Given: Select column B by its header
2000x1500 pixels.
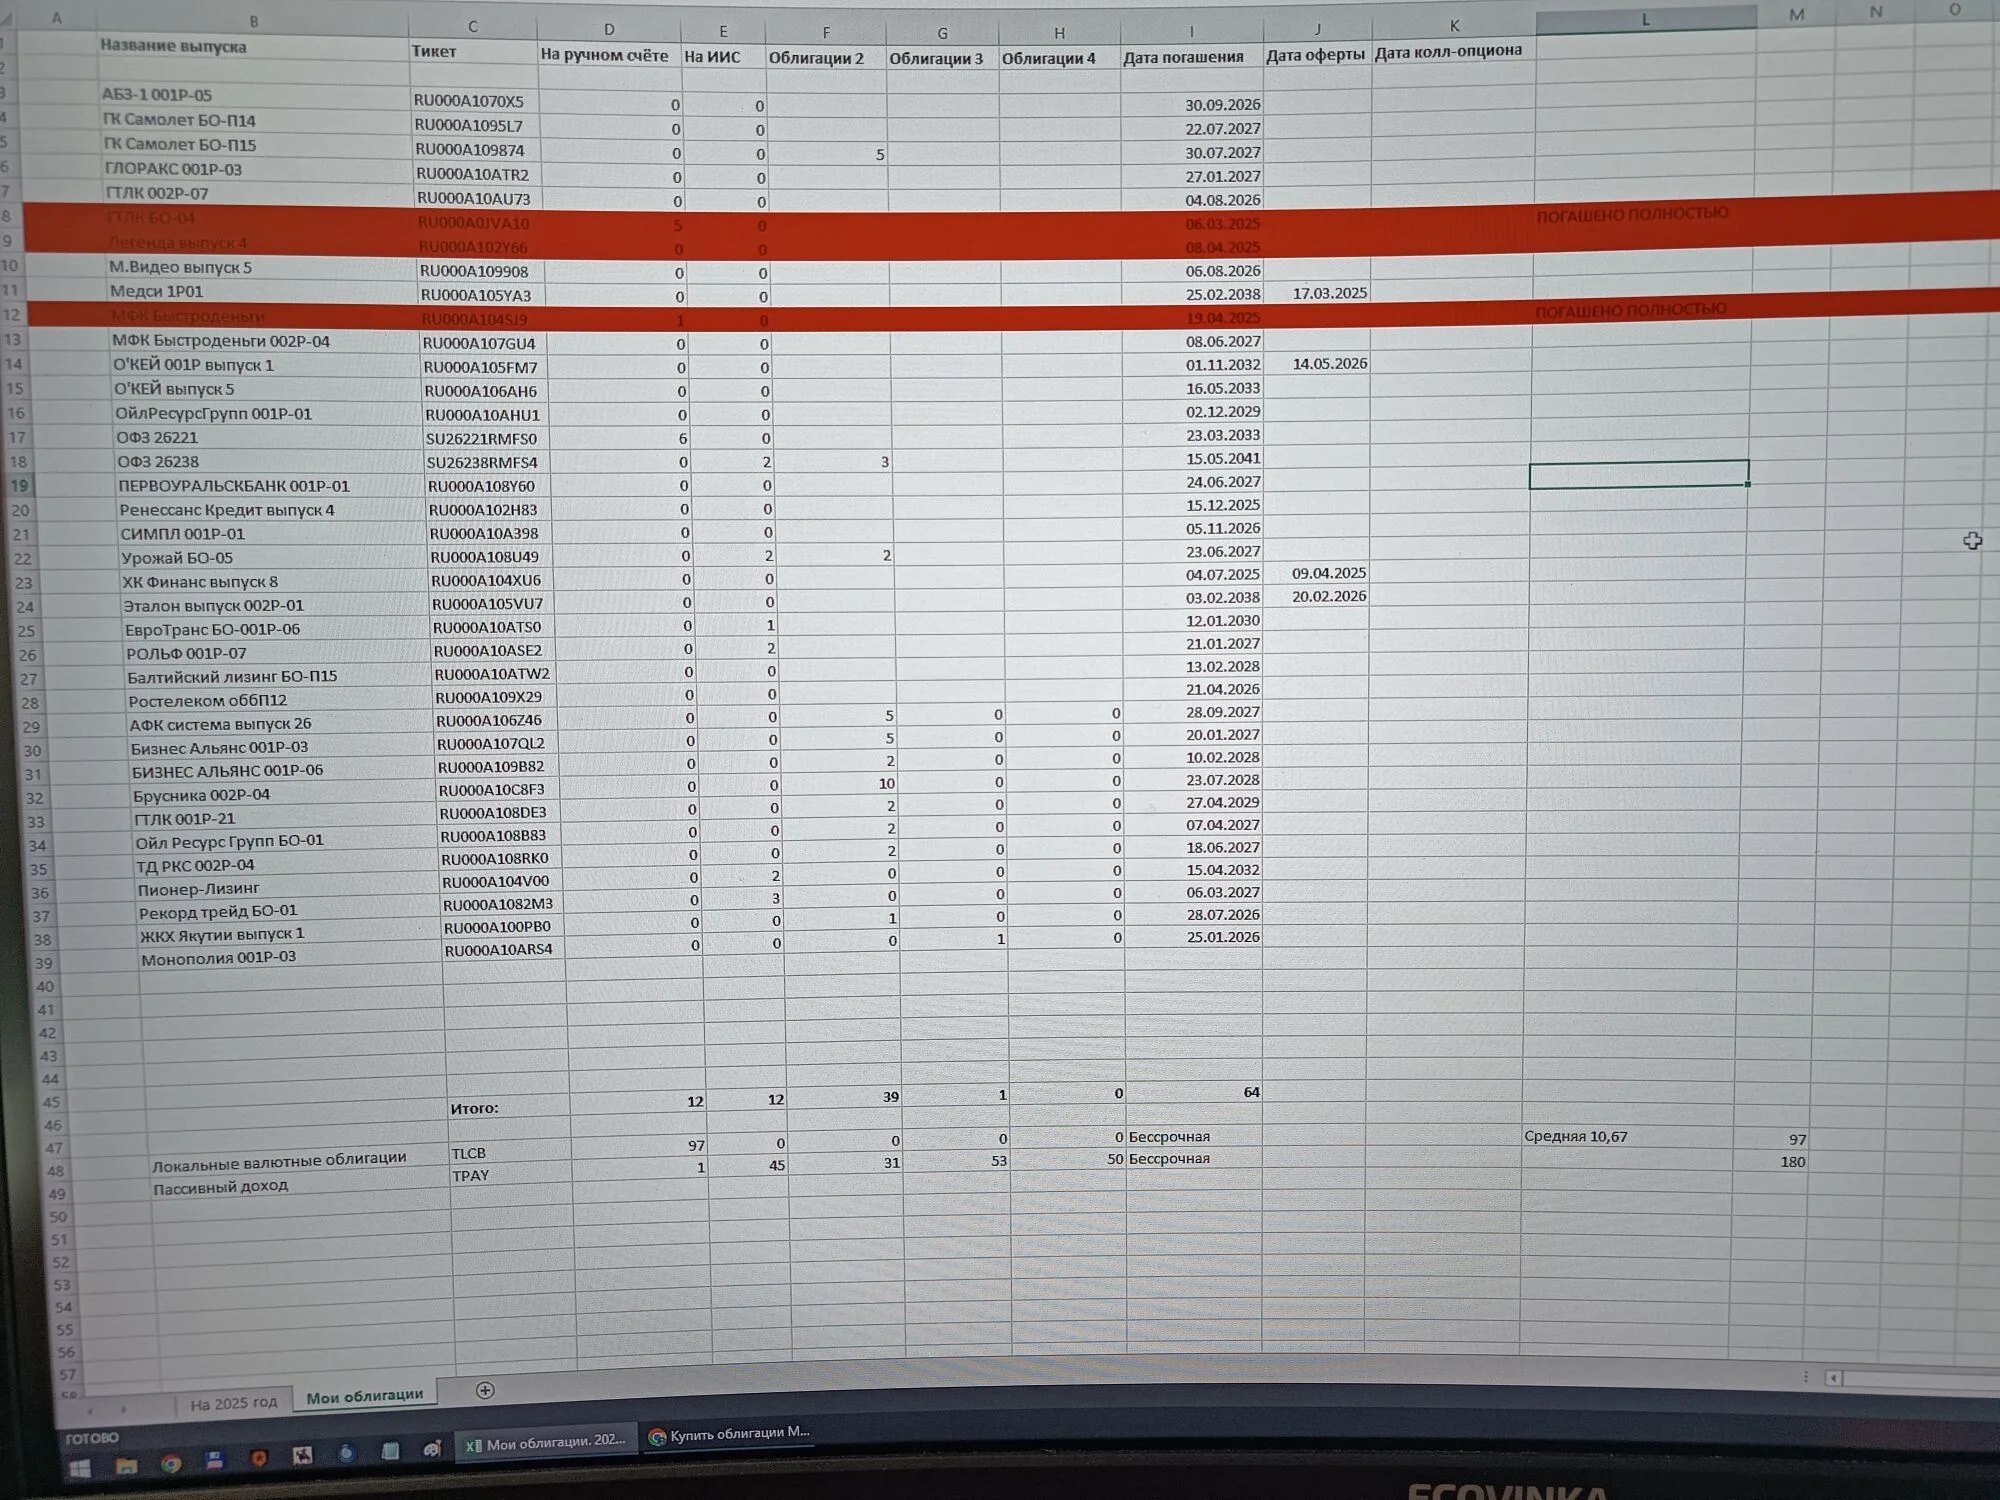Looking at the screenshot, I should pyautogui.click(x=253, y=21).
